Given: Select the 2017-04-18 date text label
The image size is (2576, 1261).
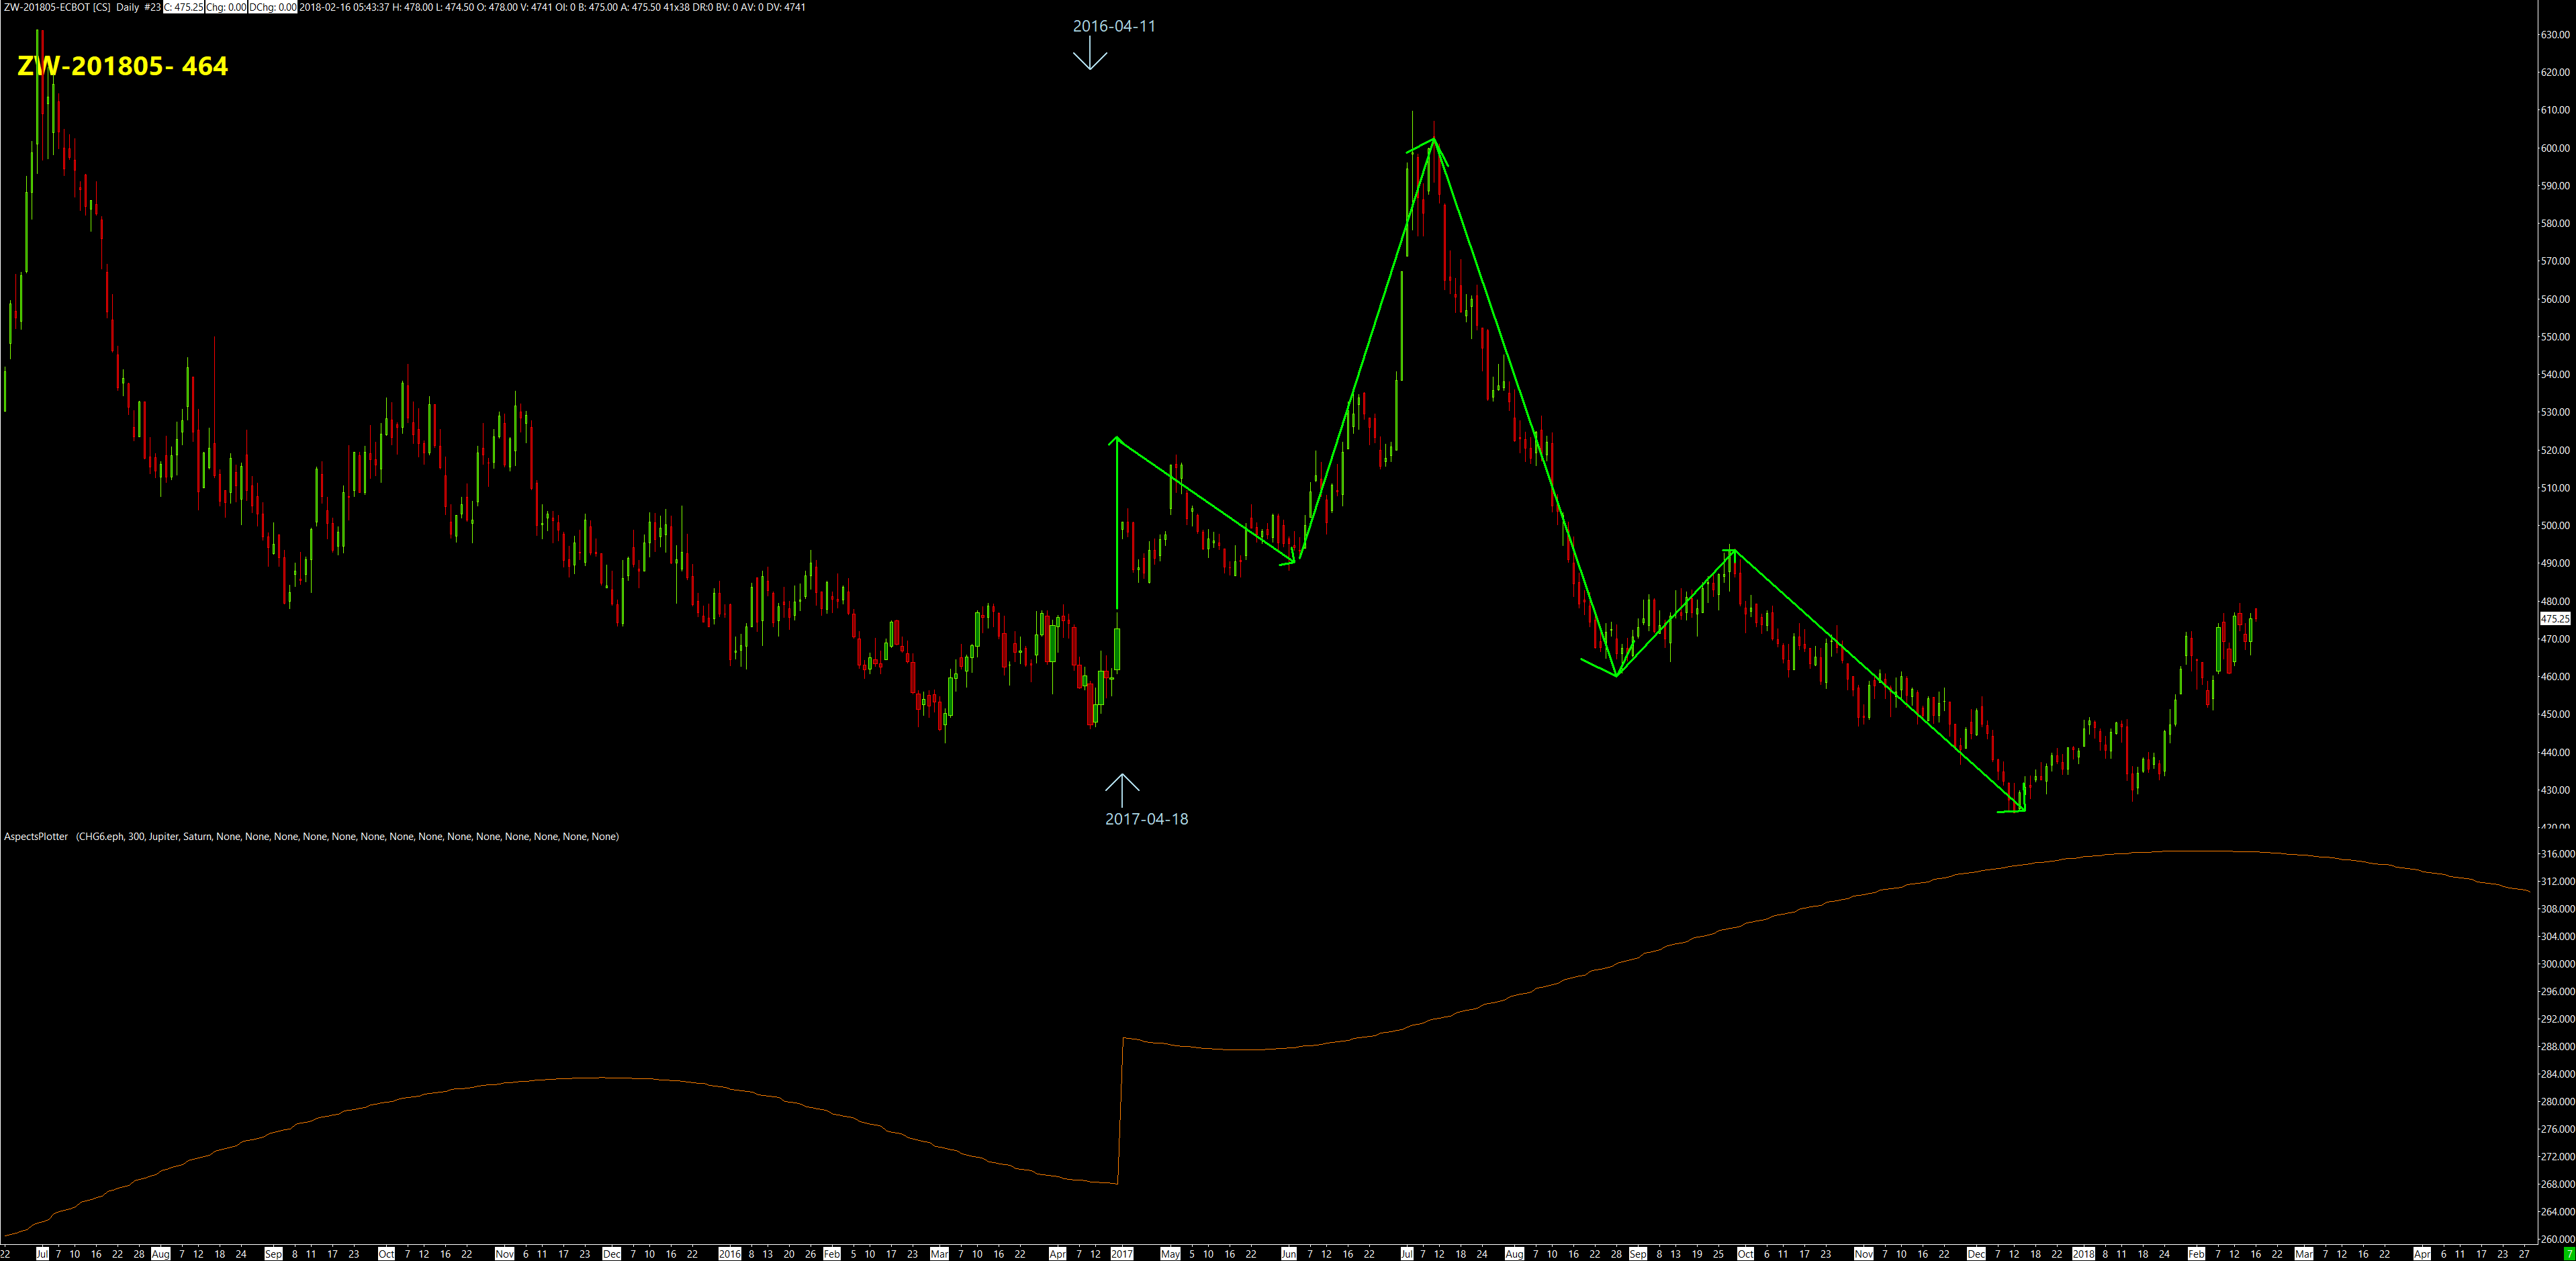Looking at the screenshot, I should (x=1146, y=819).
